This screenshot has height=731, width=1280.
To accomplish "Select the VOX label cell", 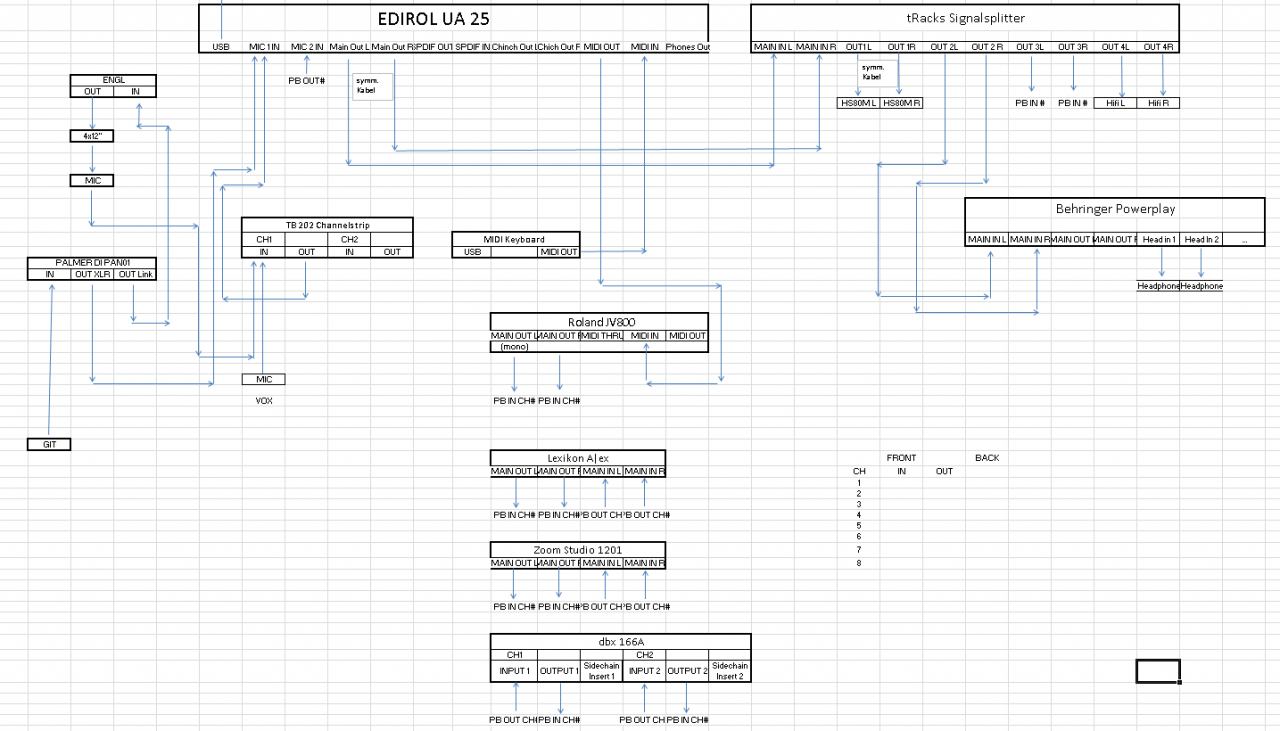I will 264,400.
